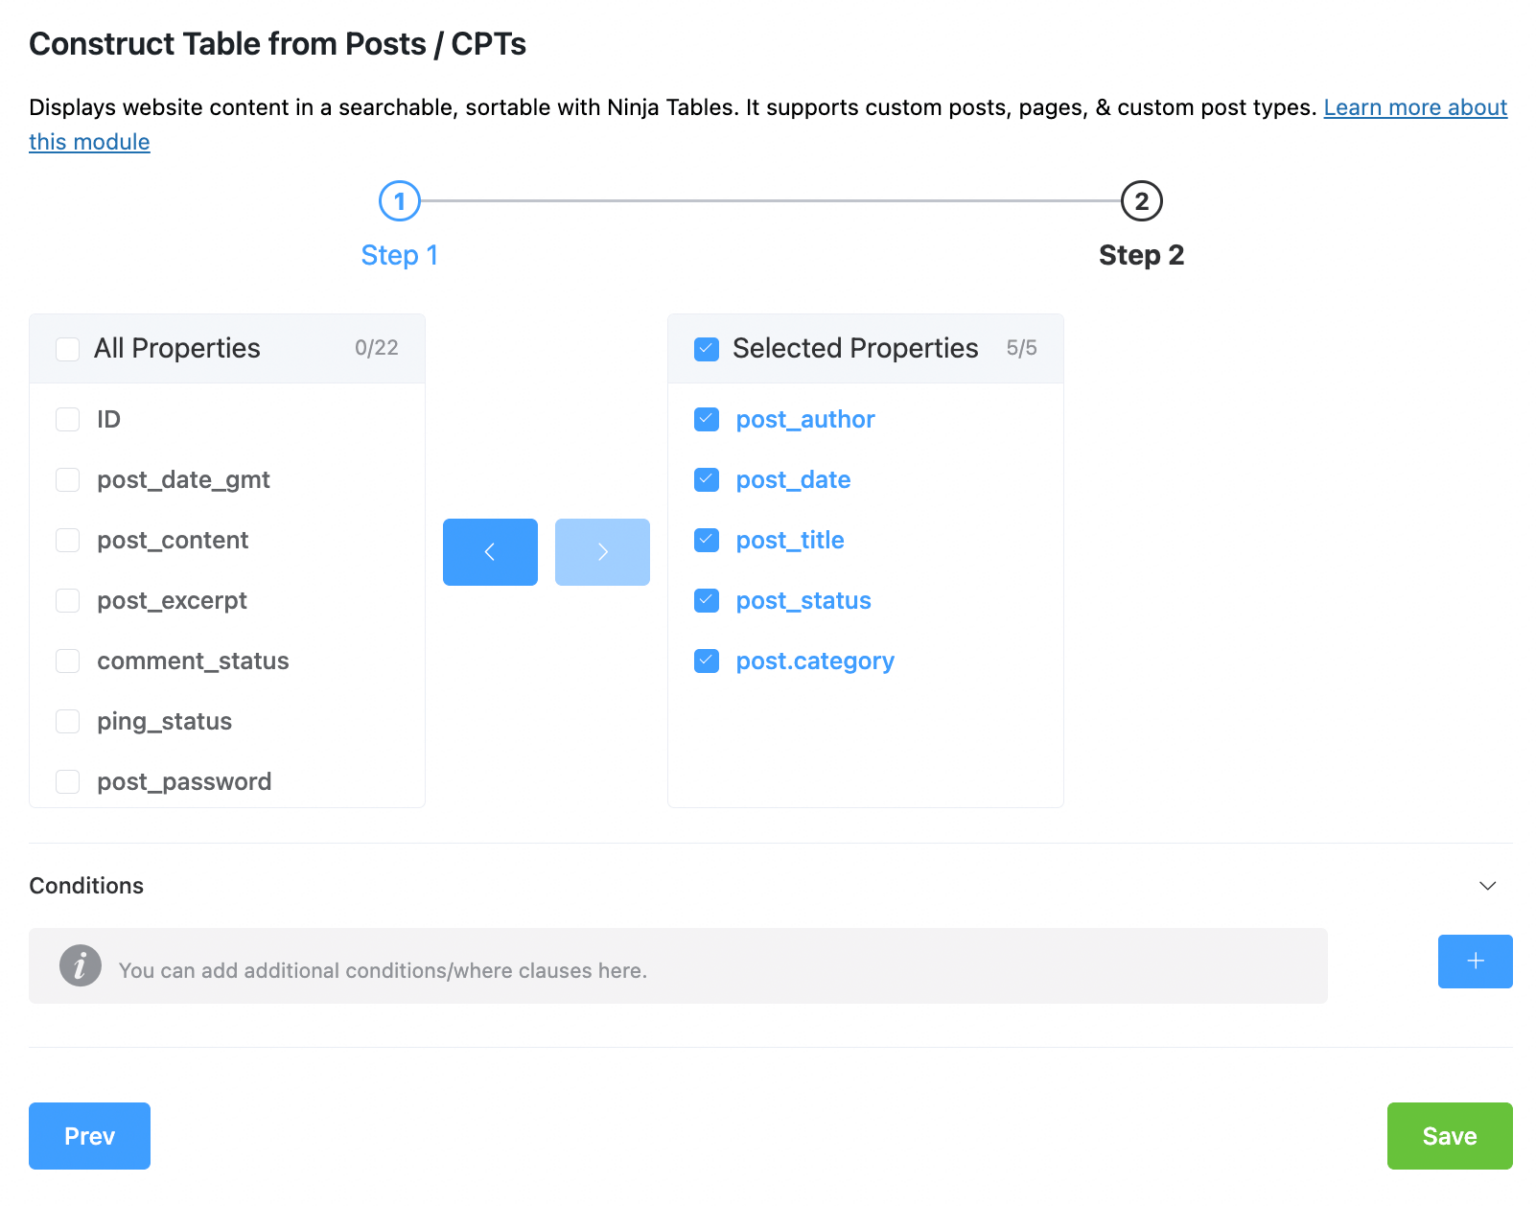Click the info icon beside conditions hint
The width and height of the screenshot is (1536, 1206).
81,966
